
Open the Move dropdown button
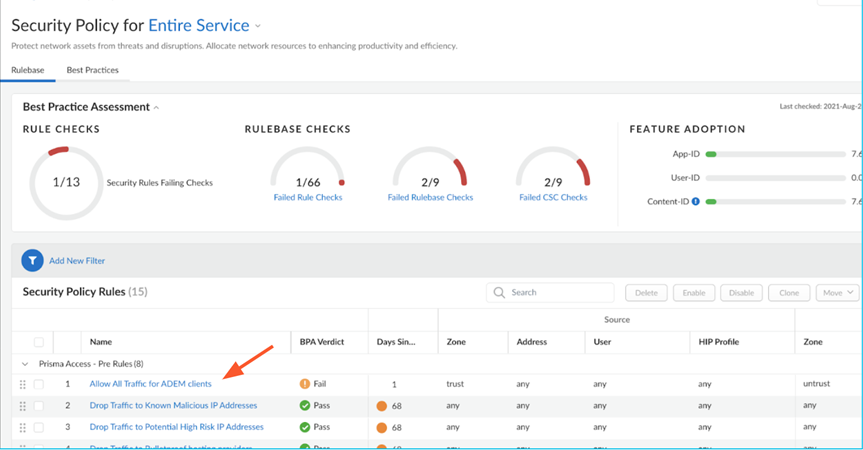click(837, 293)
